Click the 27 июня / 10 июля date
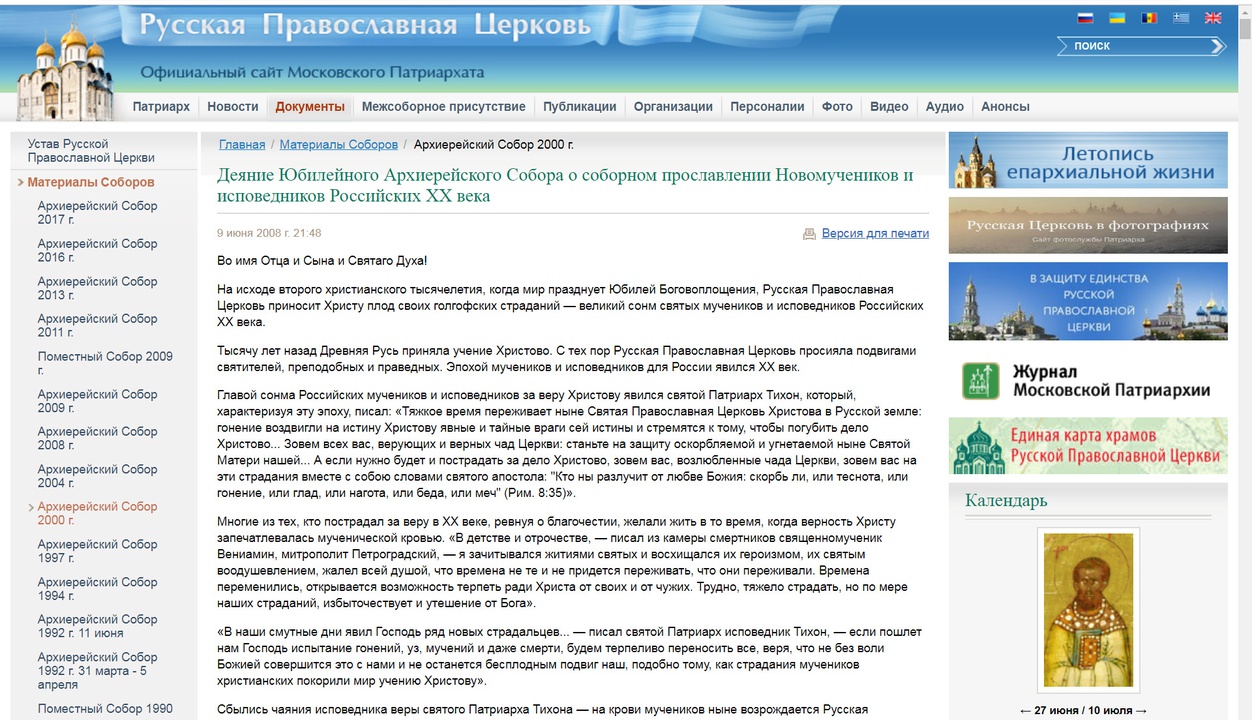 [x=1083, y=711]
